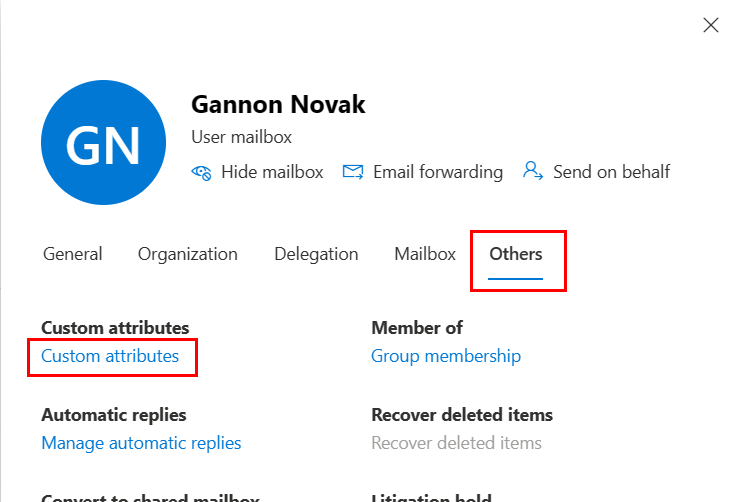Click the Gannon Novak name heading
Image resolution: width=731 pixels, height=502 pixels.
click(276, 105)
